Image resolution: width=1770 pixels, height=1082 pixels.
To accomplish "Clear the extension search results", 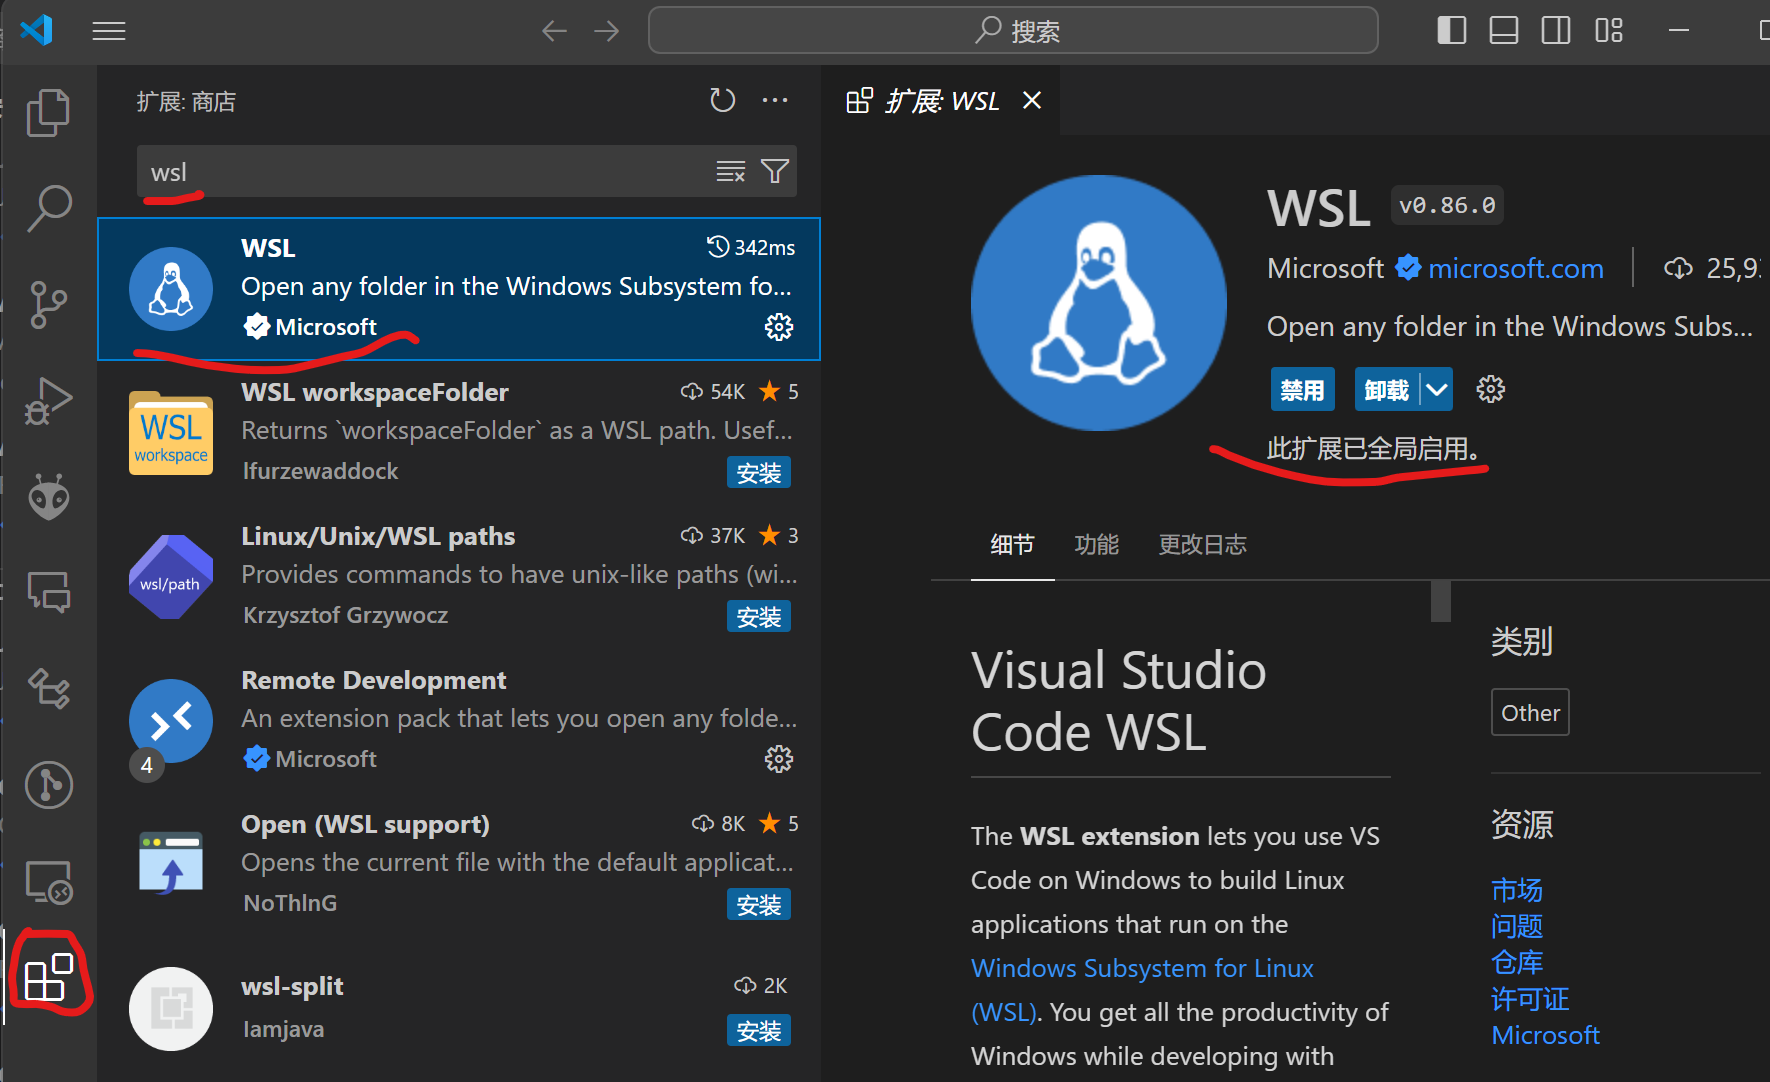I will (731, 172).
